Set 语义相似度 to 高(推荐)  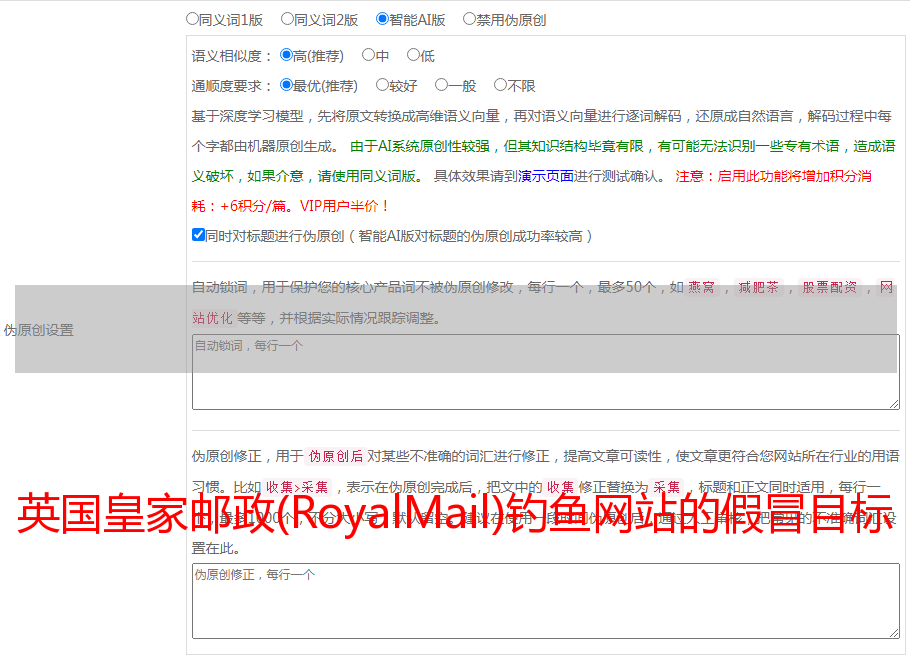286,55
